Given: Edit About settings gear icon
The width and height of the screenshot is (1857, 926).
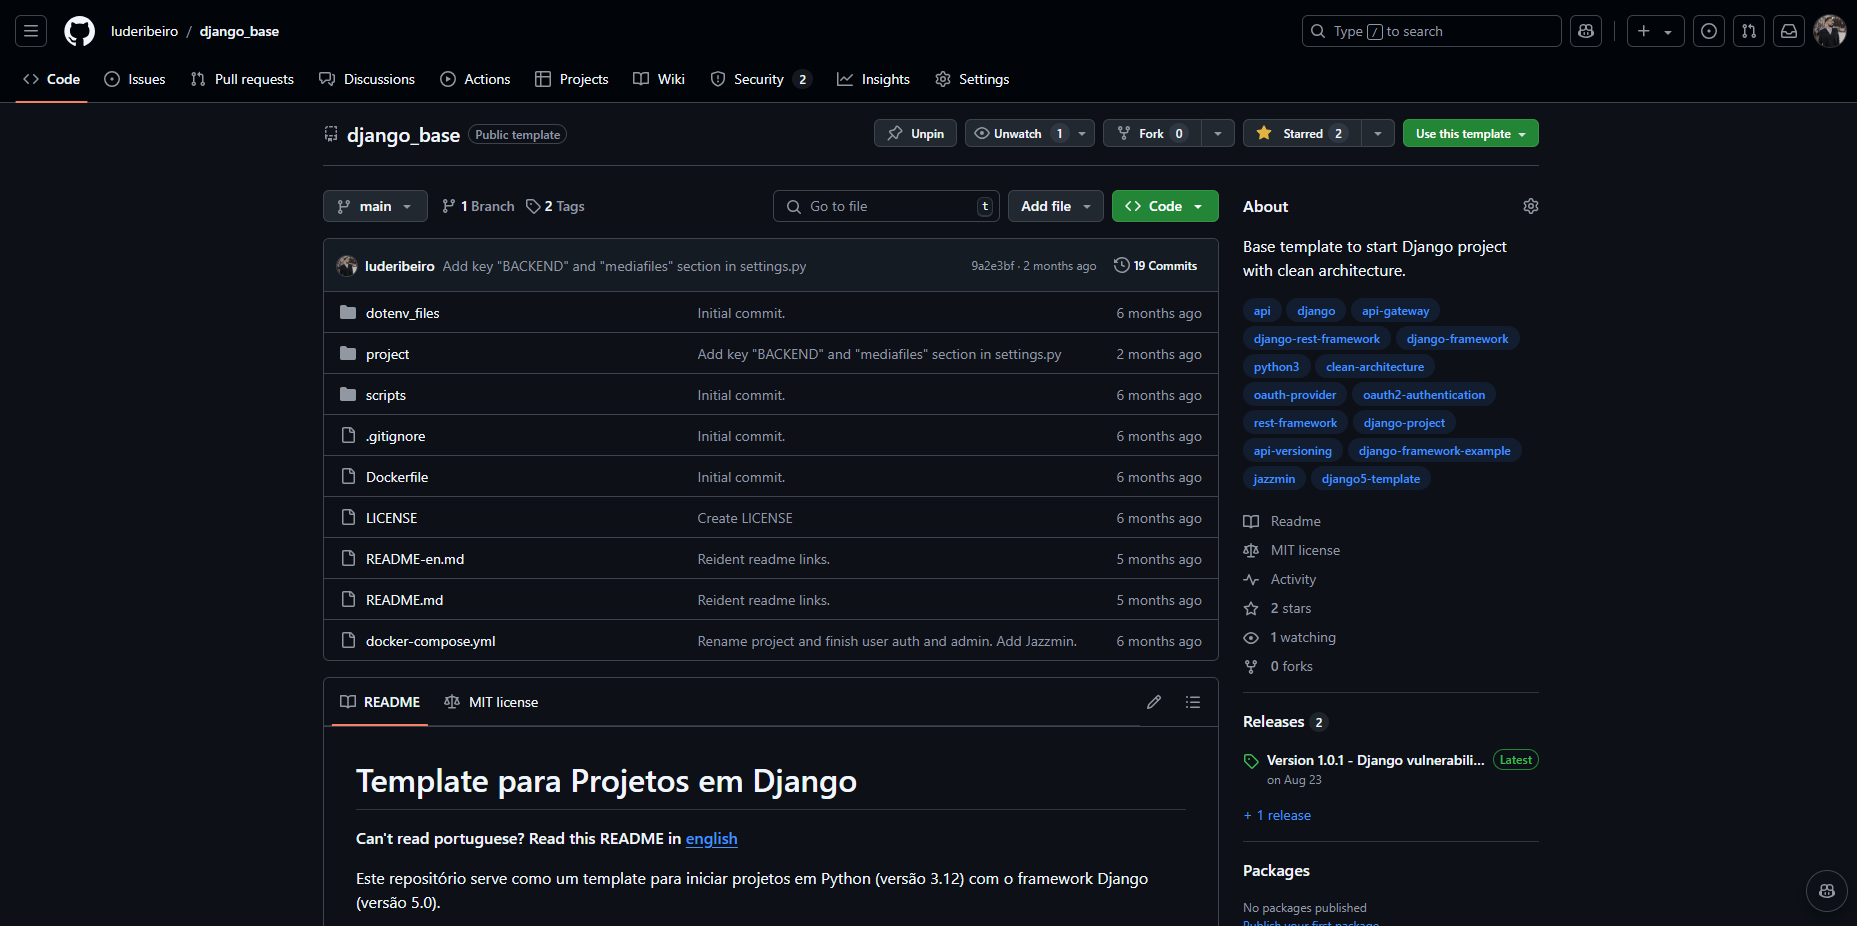Looking at the screenshot, I should point(1530,206).
